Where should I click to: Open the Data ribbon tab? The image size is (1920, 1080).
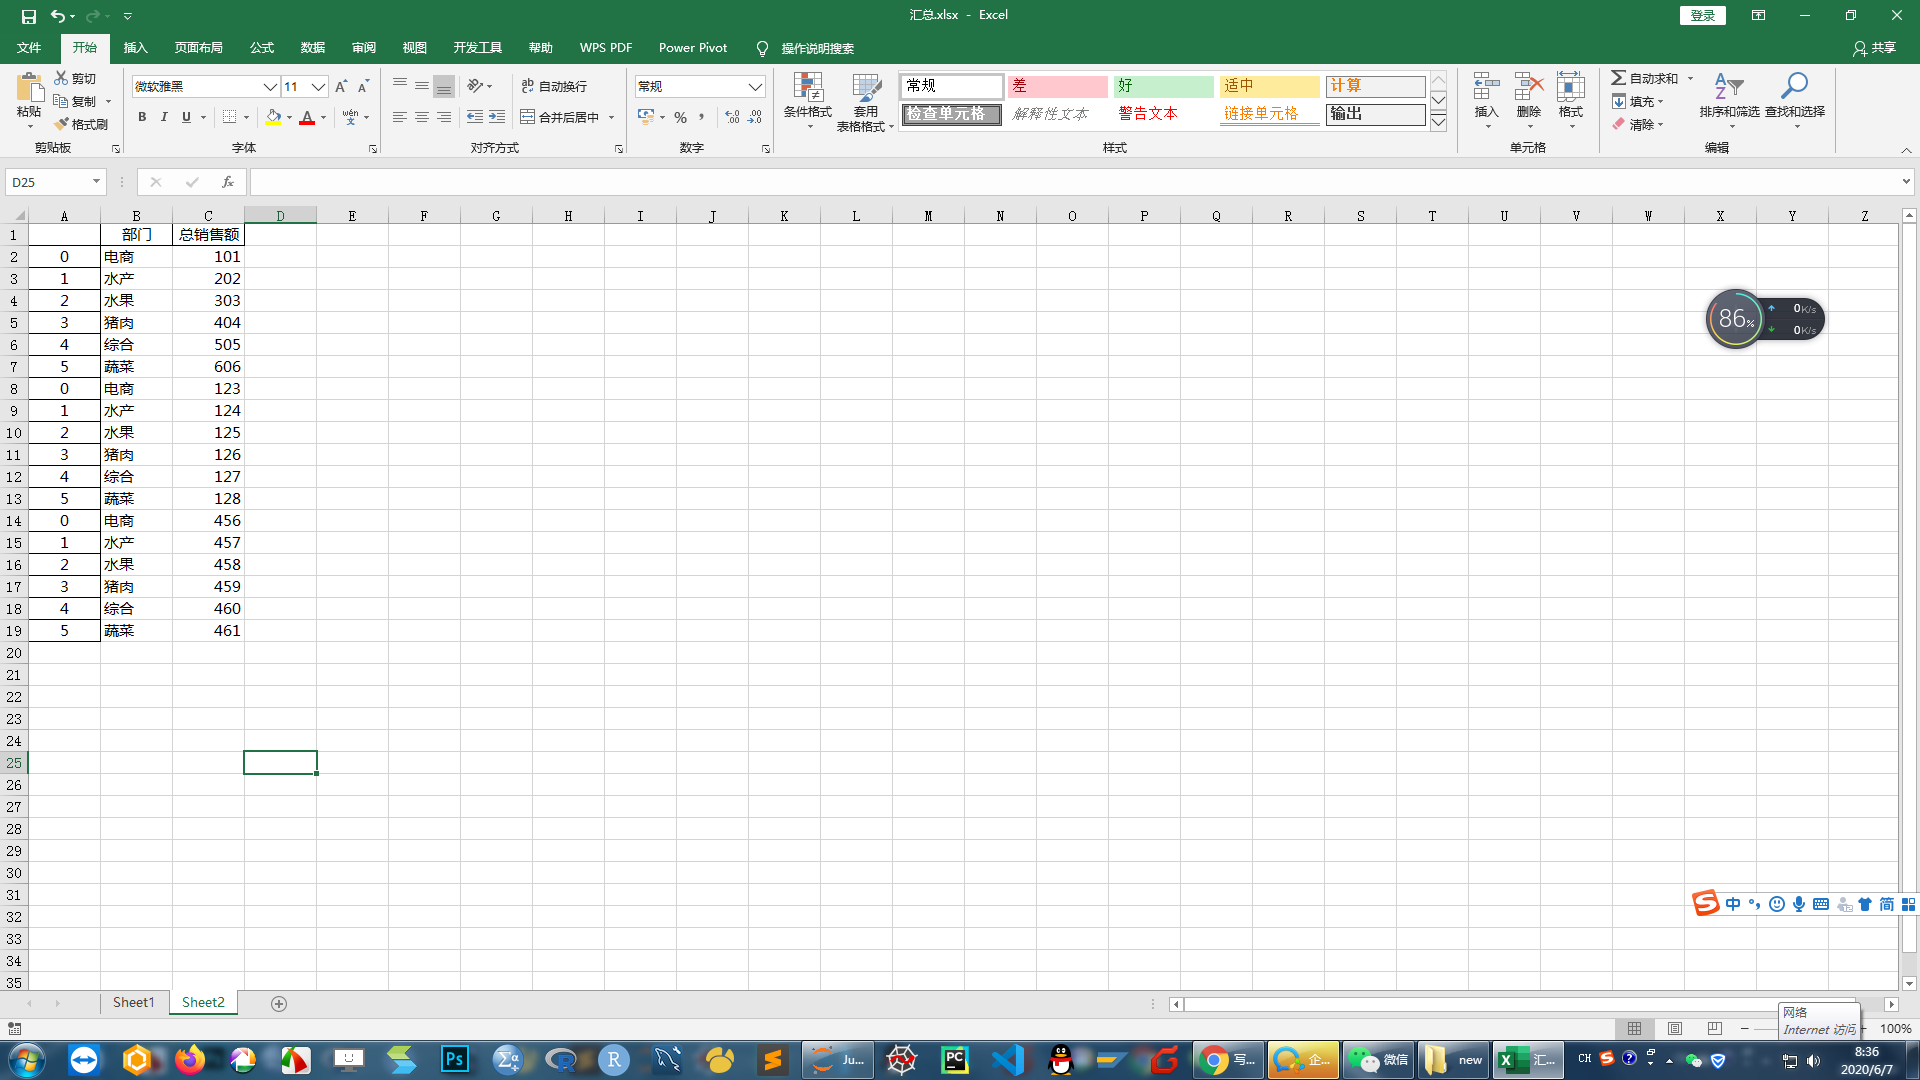[313, 48]
